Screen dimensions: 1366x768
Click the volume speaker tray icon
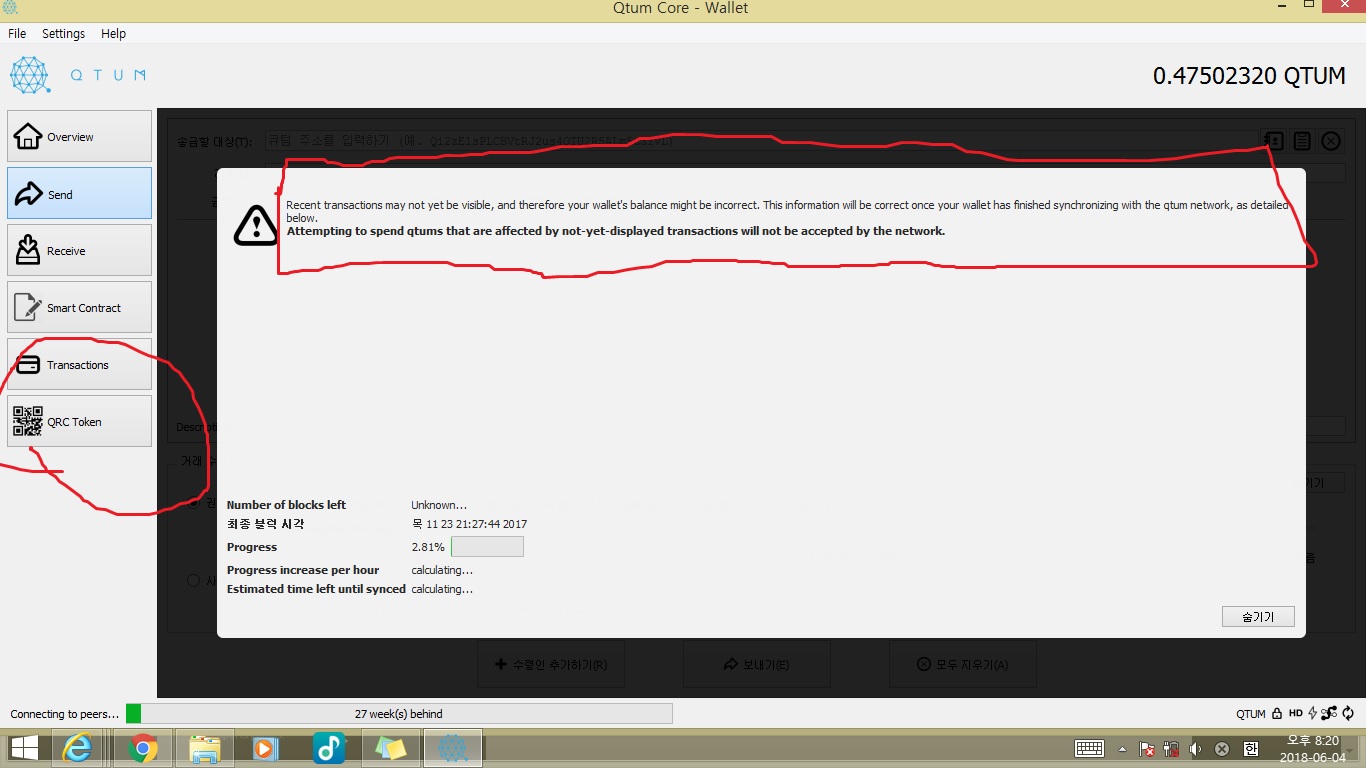pos(1195,749)
